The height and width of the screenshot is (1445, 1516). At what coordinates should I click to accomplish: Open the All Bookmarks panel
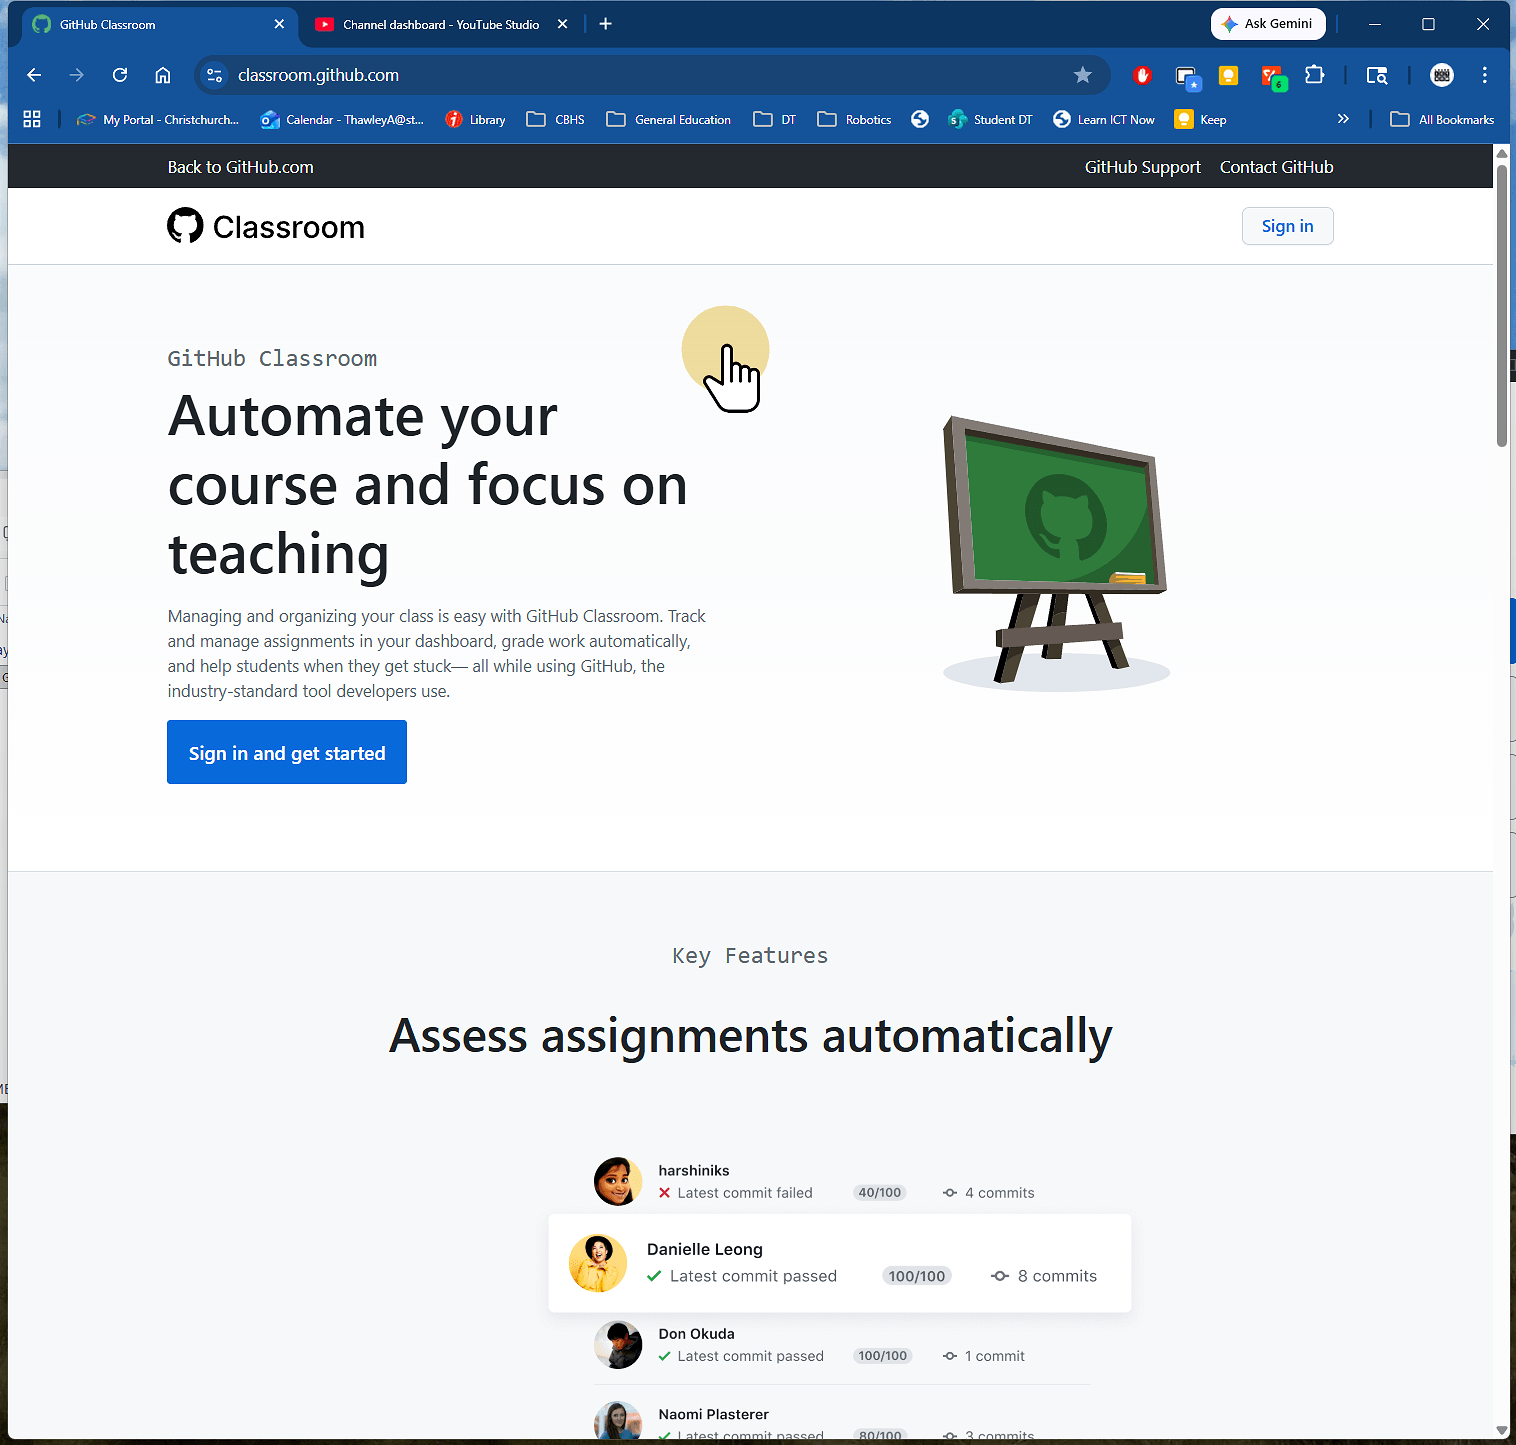point(1442,119)
